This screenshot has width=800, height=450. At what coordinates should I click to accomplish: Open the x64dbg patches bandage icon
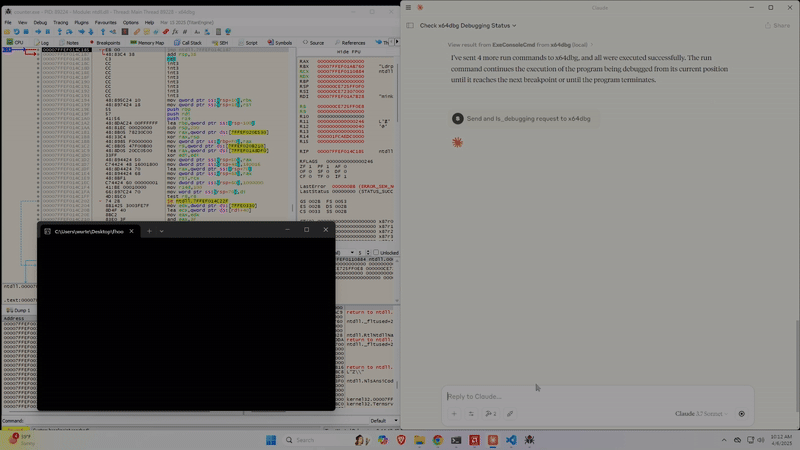tap(137, 32)
